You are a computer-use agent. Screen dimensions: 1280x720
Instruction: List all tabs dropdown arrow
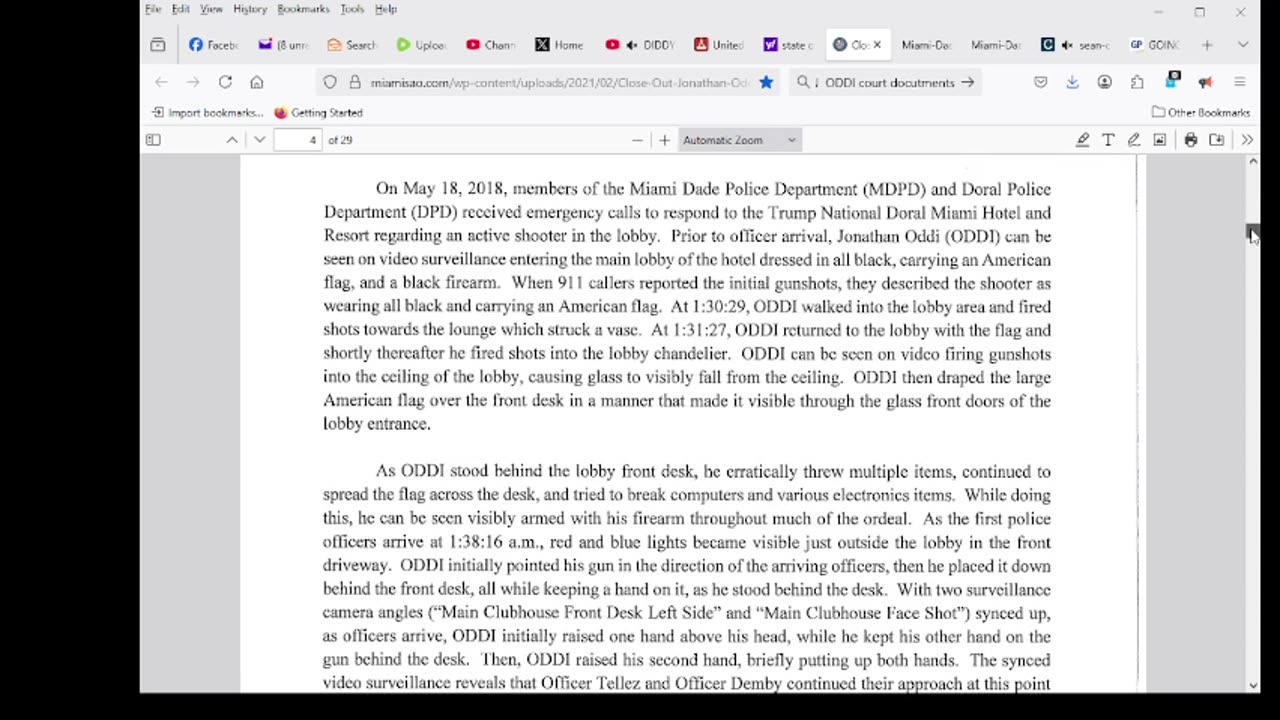pos(1243,45)
